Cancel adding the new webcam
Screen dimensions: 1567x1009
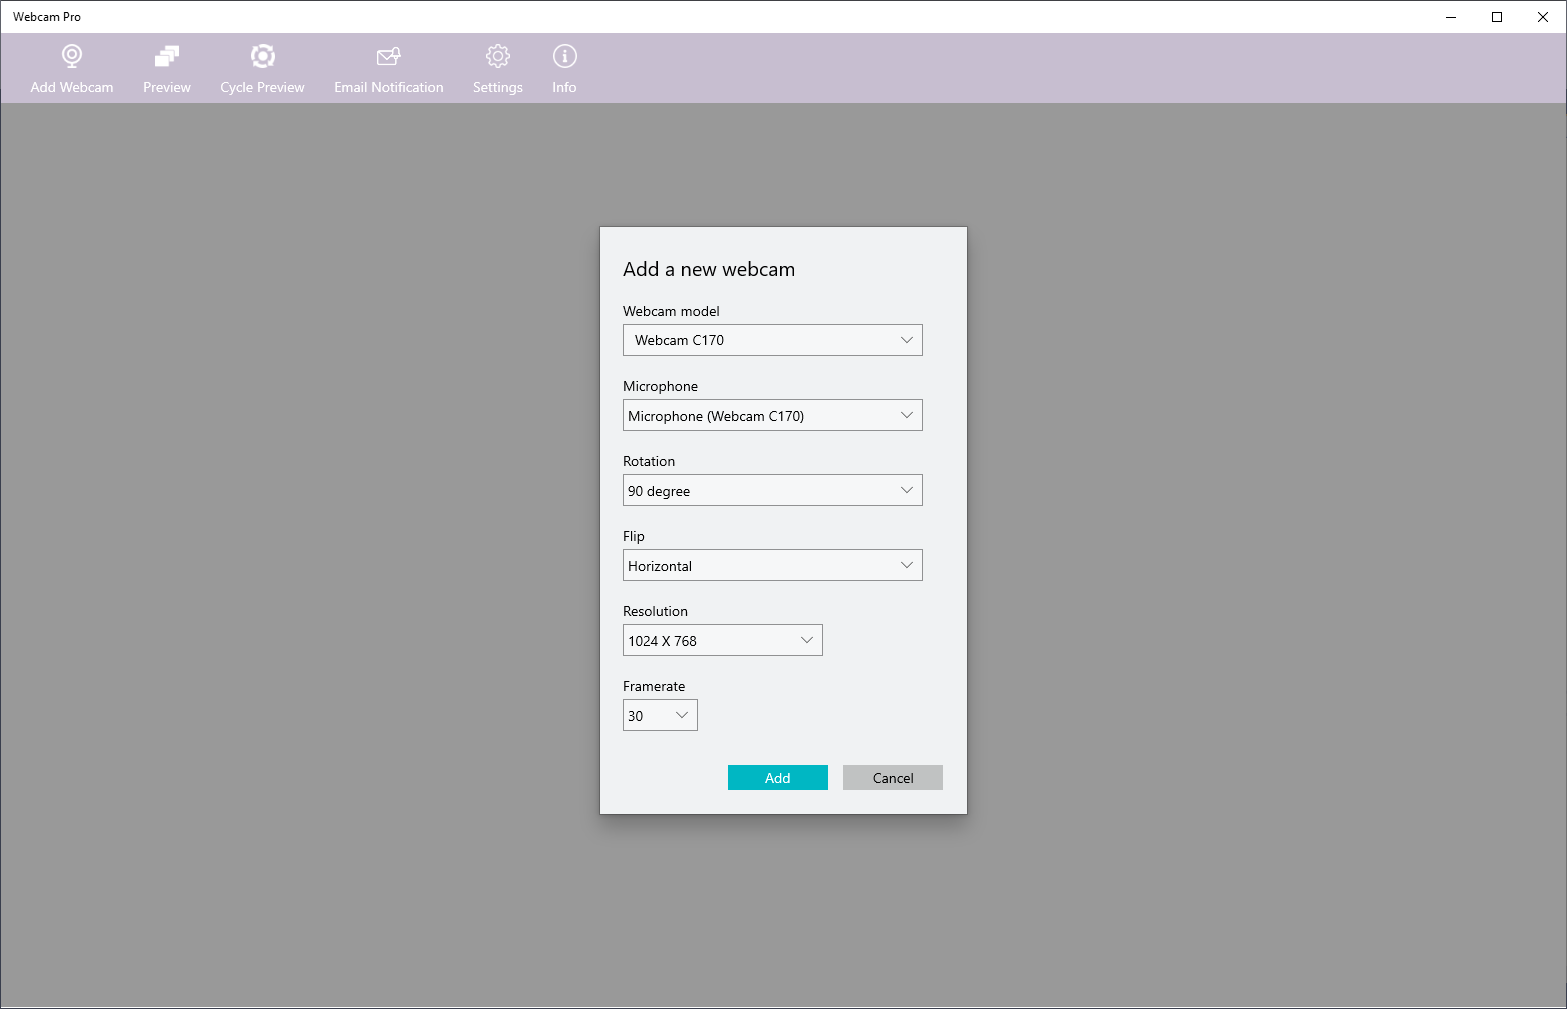tap(892, 777)
